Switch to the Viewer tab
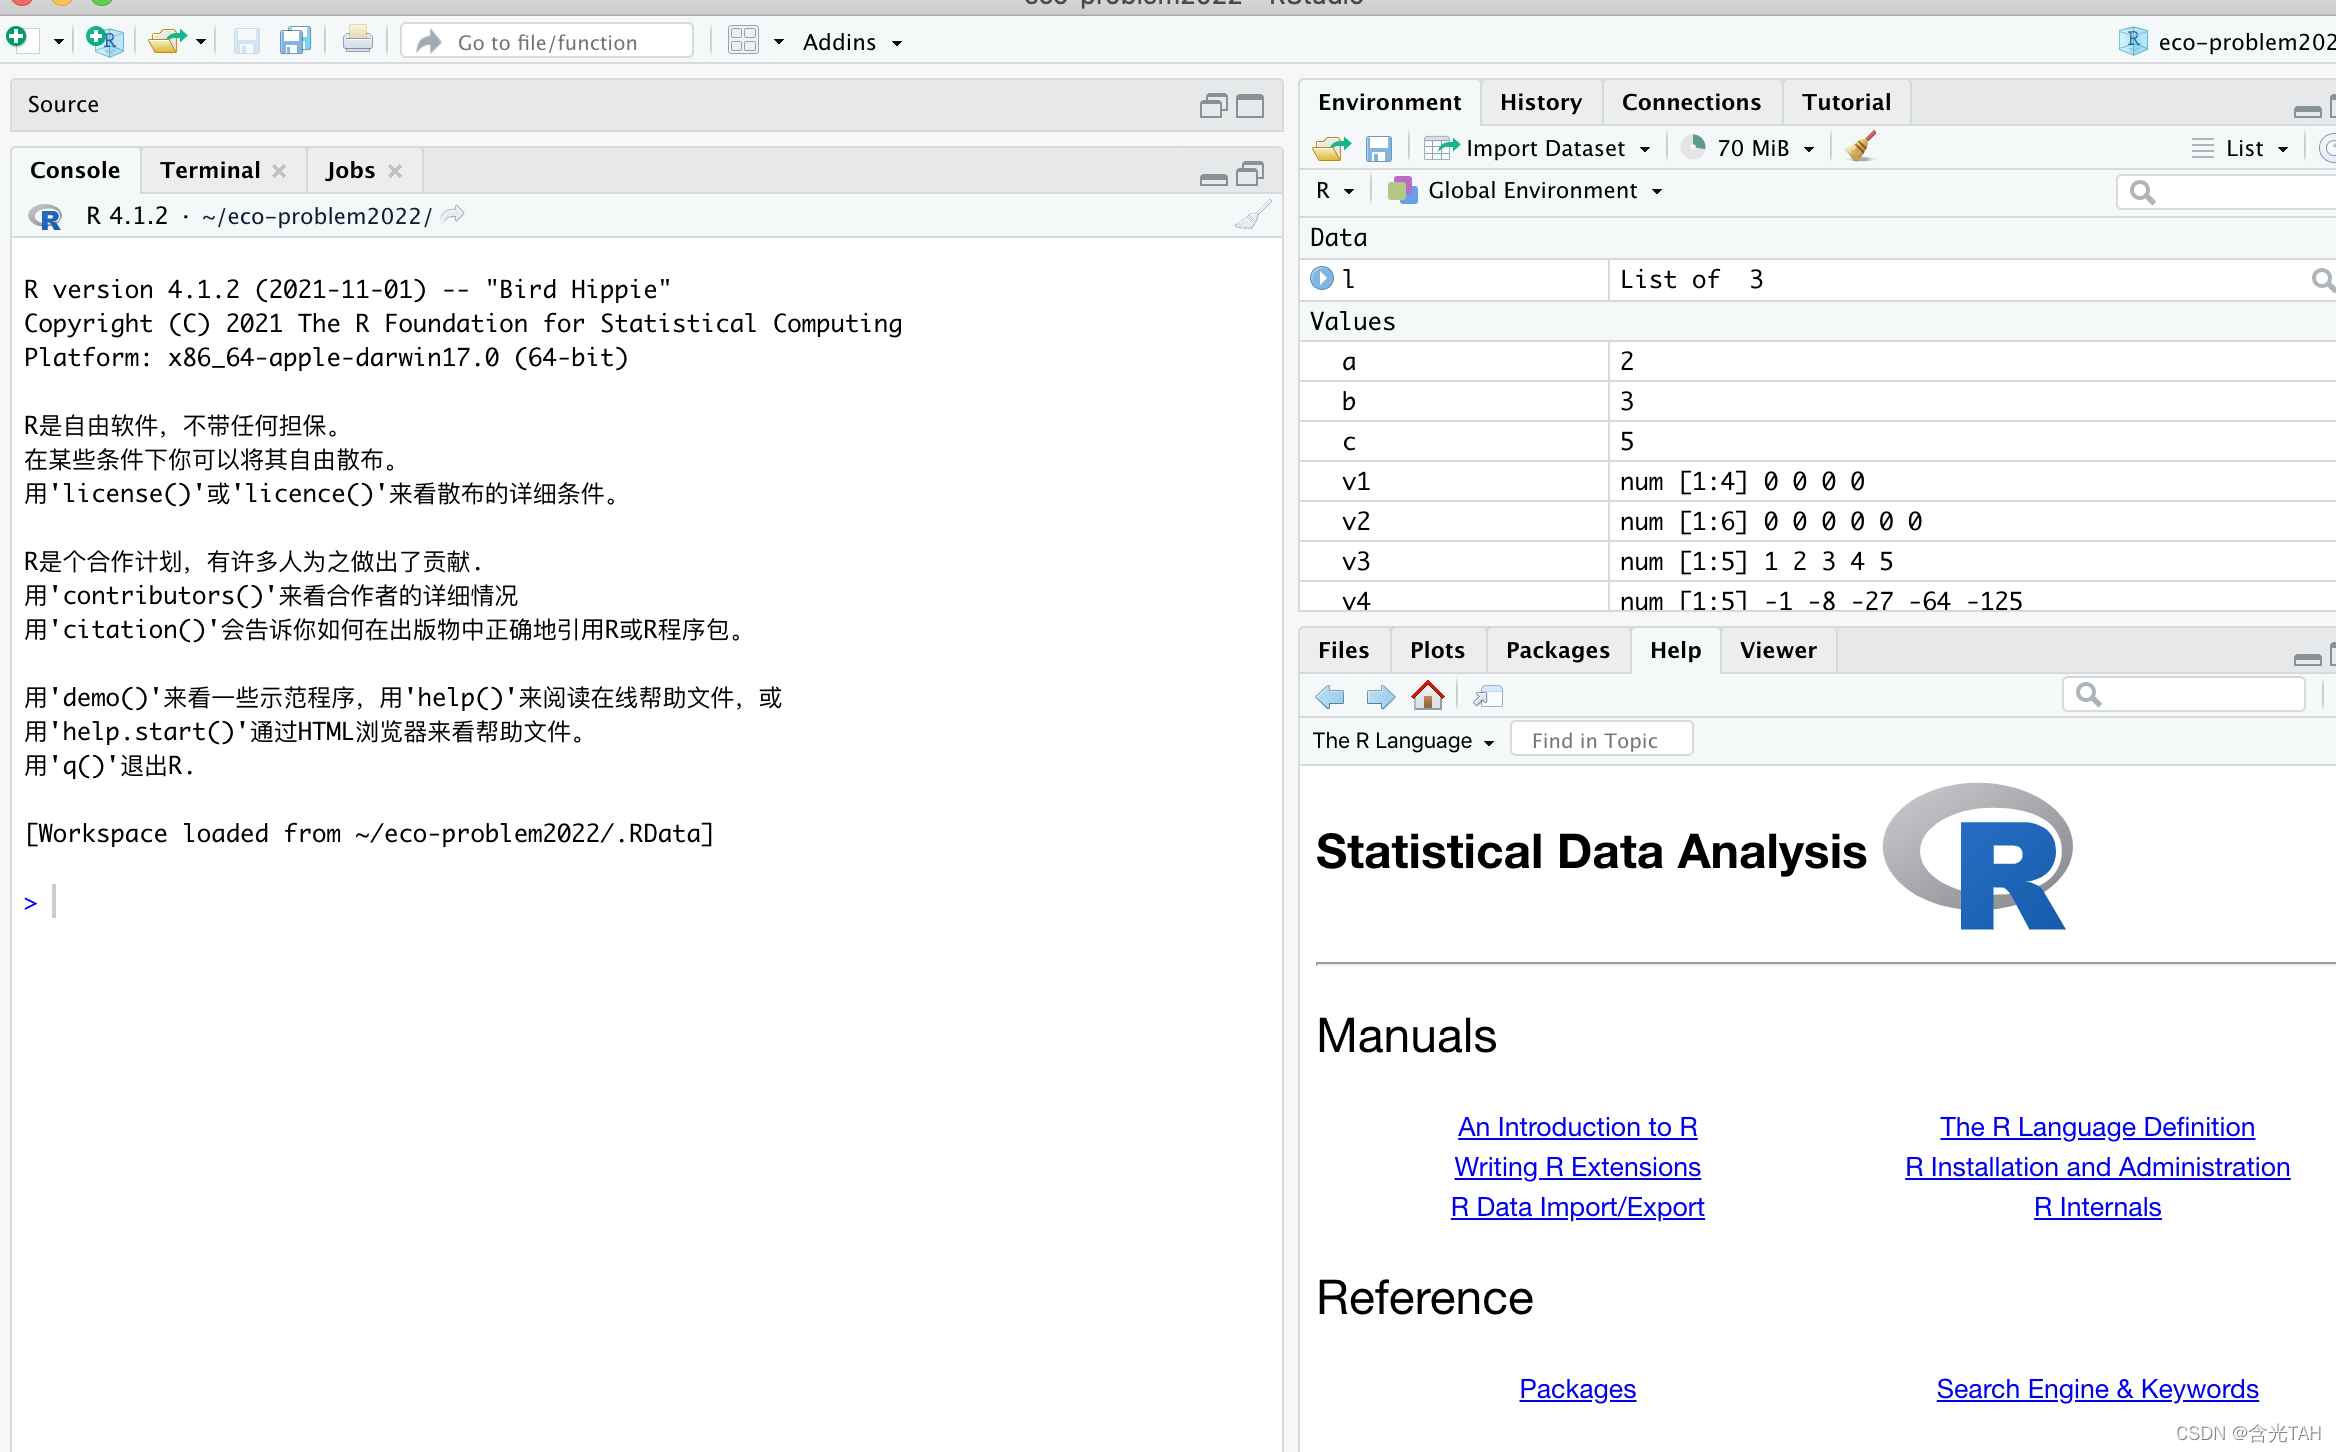Viewport: 2336px width, 1452px height. tap(1777, 650)
